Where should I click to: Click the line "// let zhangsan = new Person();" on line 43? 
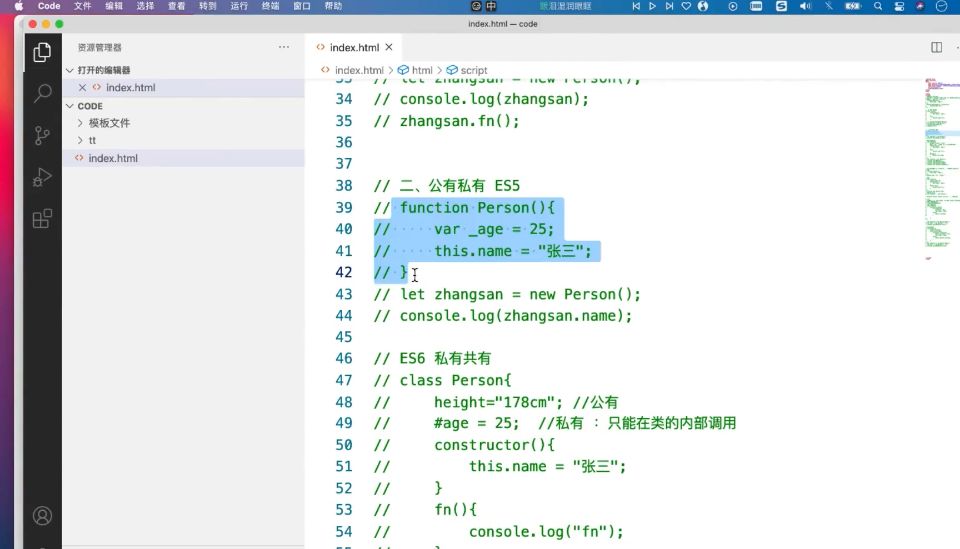coord(507,294)
